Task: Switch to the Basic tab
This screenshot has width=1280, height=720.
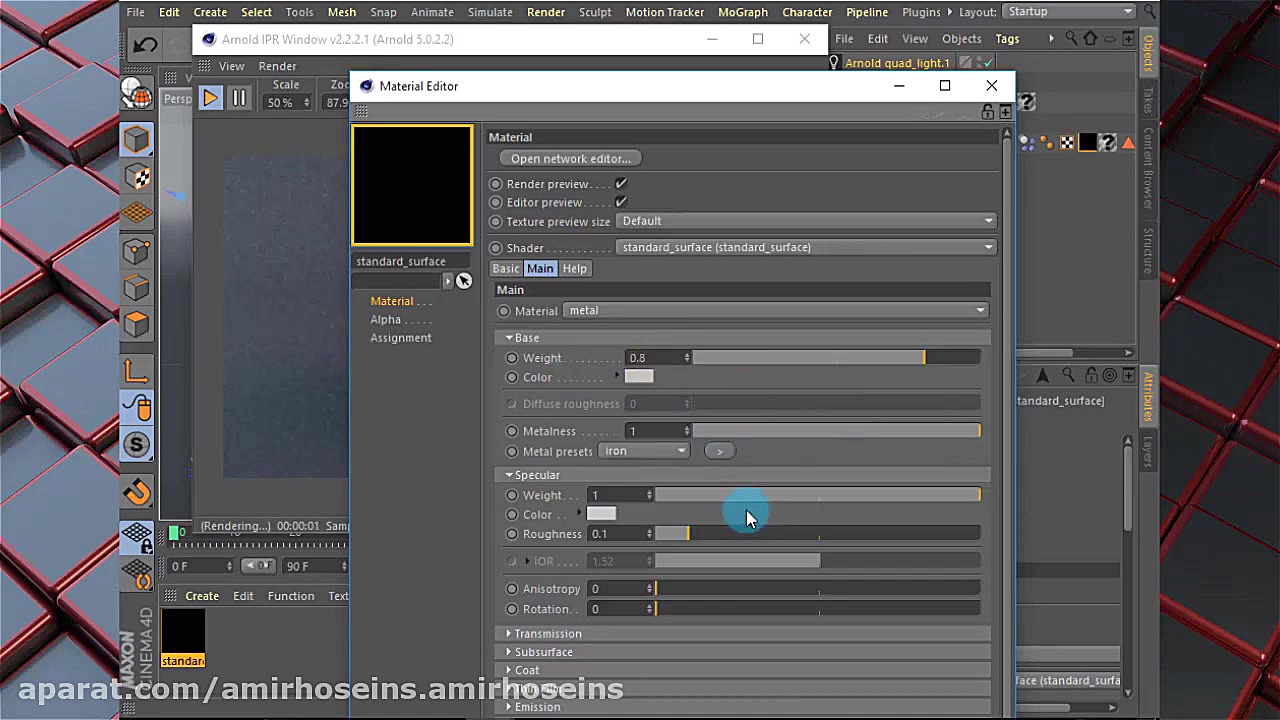Action: 506,269
